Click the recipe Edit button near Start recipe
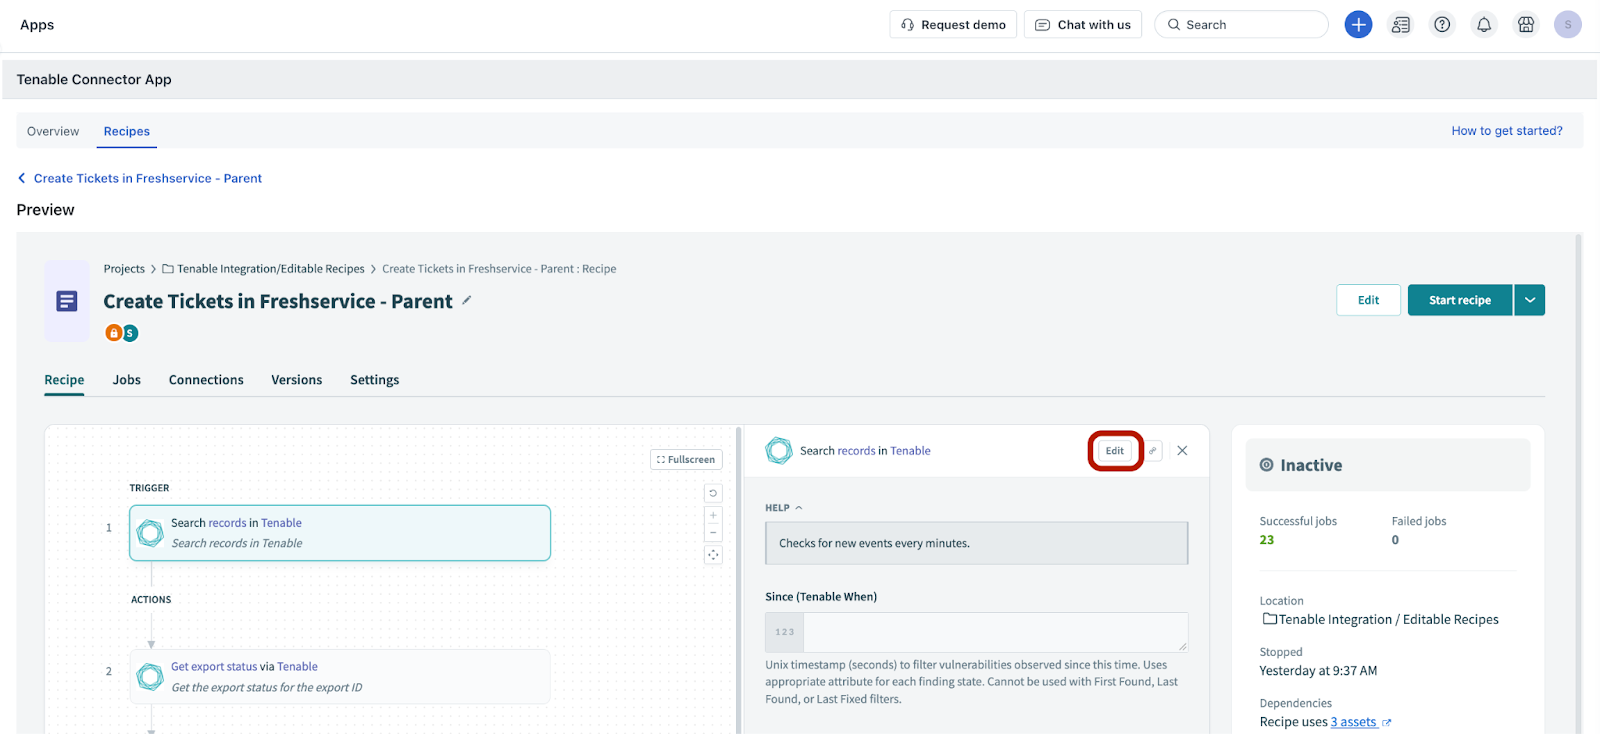Image resolution: width=1600 pixels, height=734 pixels. tap(1368, 300)
